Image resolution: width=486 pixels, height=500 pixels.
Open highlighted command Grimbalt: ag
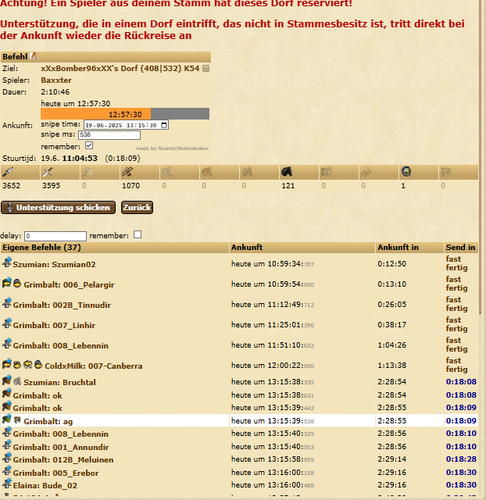coord(48,421)
